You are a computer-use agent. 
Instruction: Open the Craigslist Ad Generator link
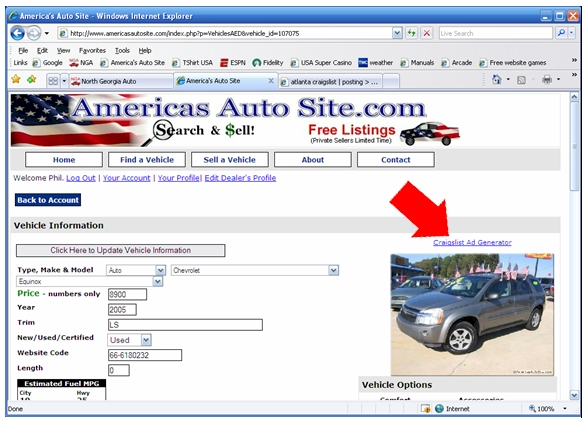(472, 242)
